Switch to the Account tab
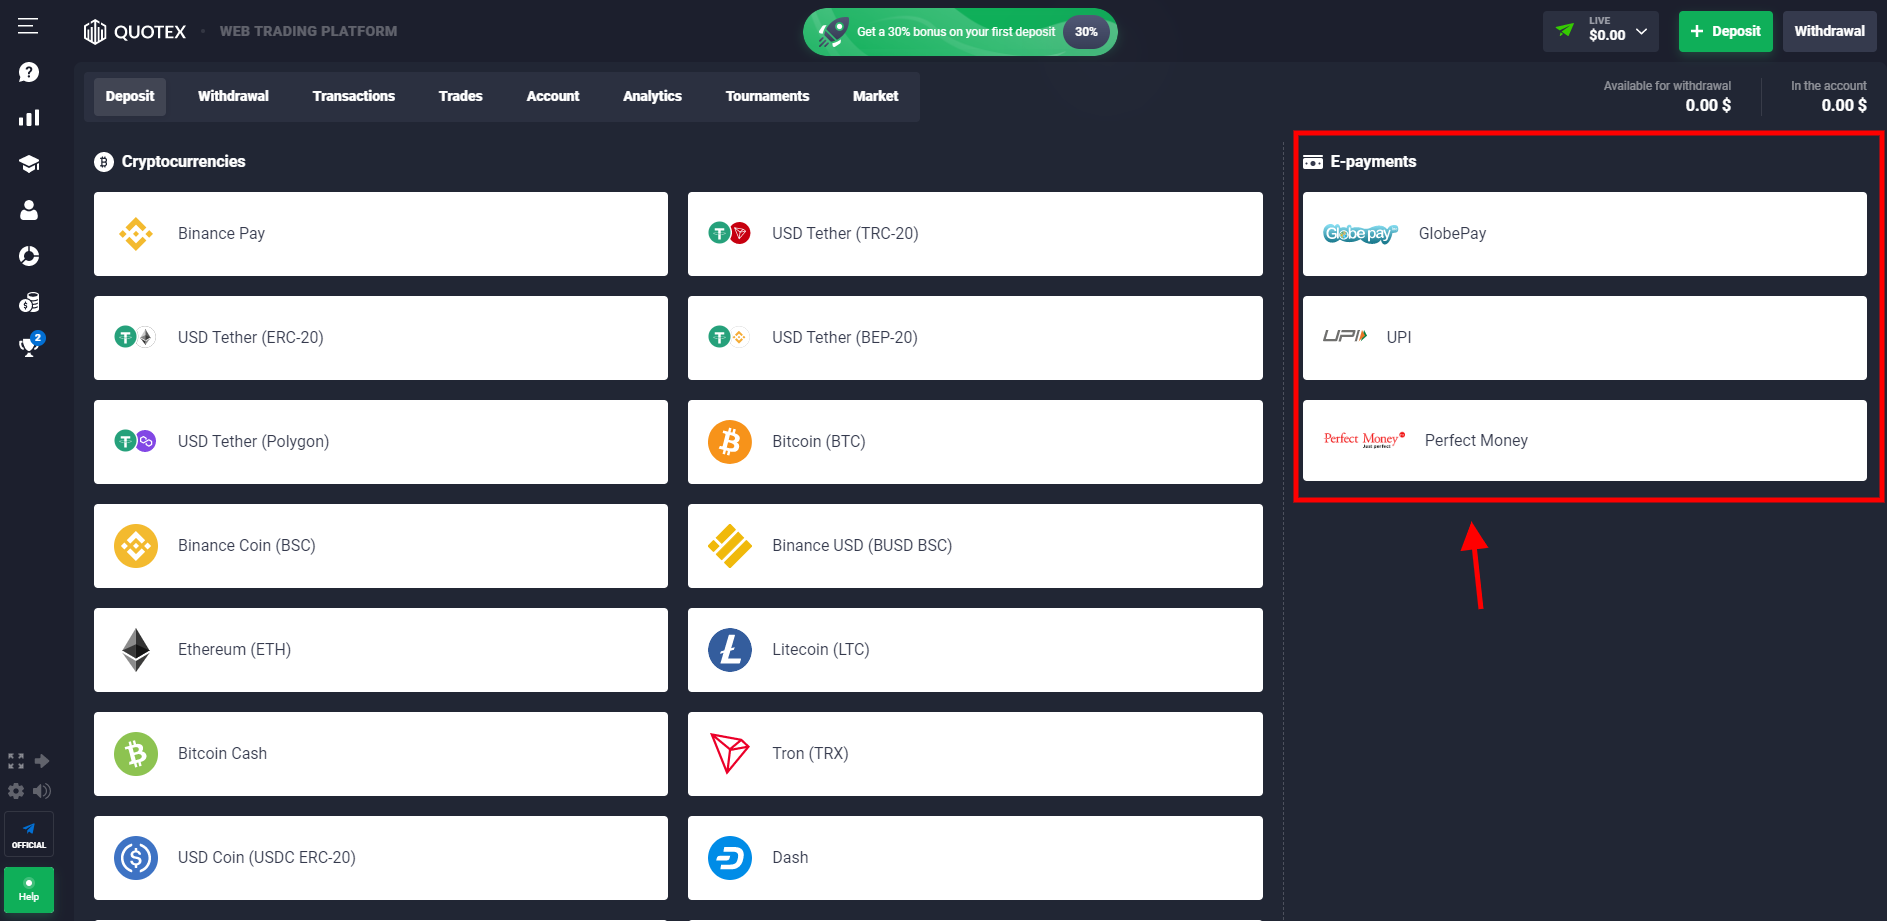 pyautogui.click(x=553, y=96)
